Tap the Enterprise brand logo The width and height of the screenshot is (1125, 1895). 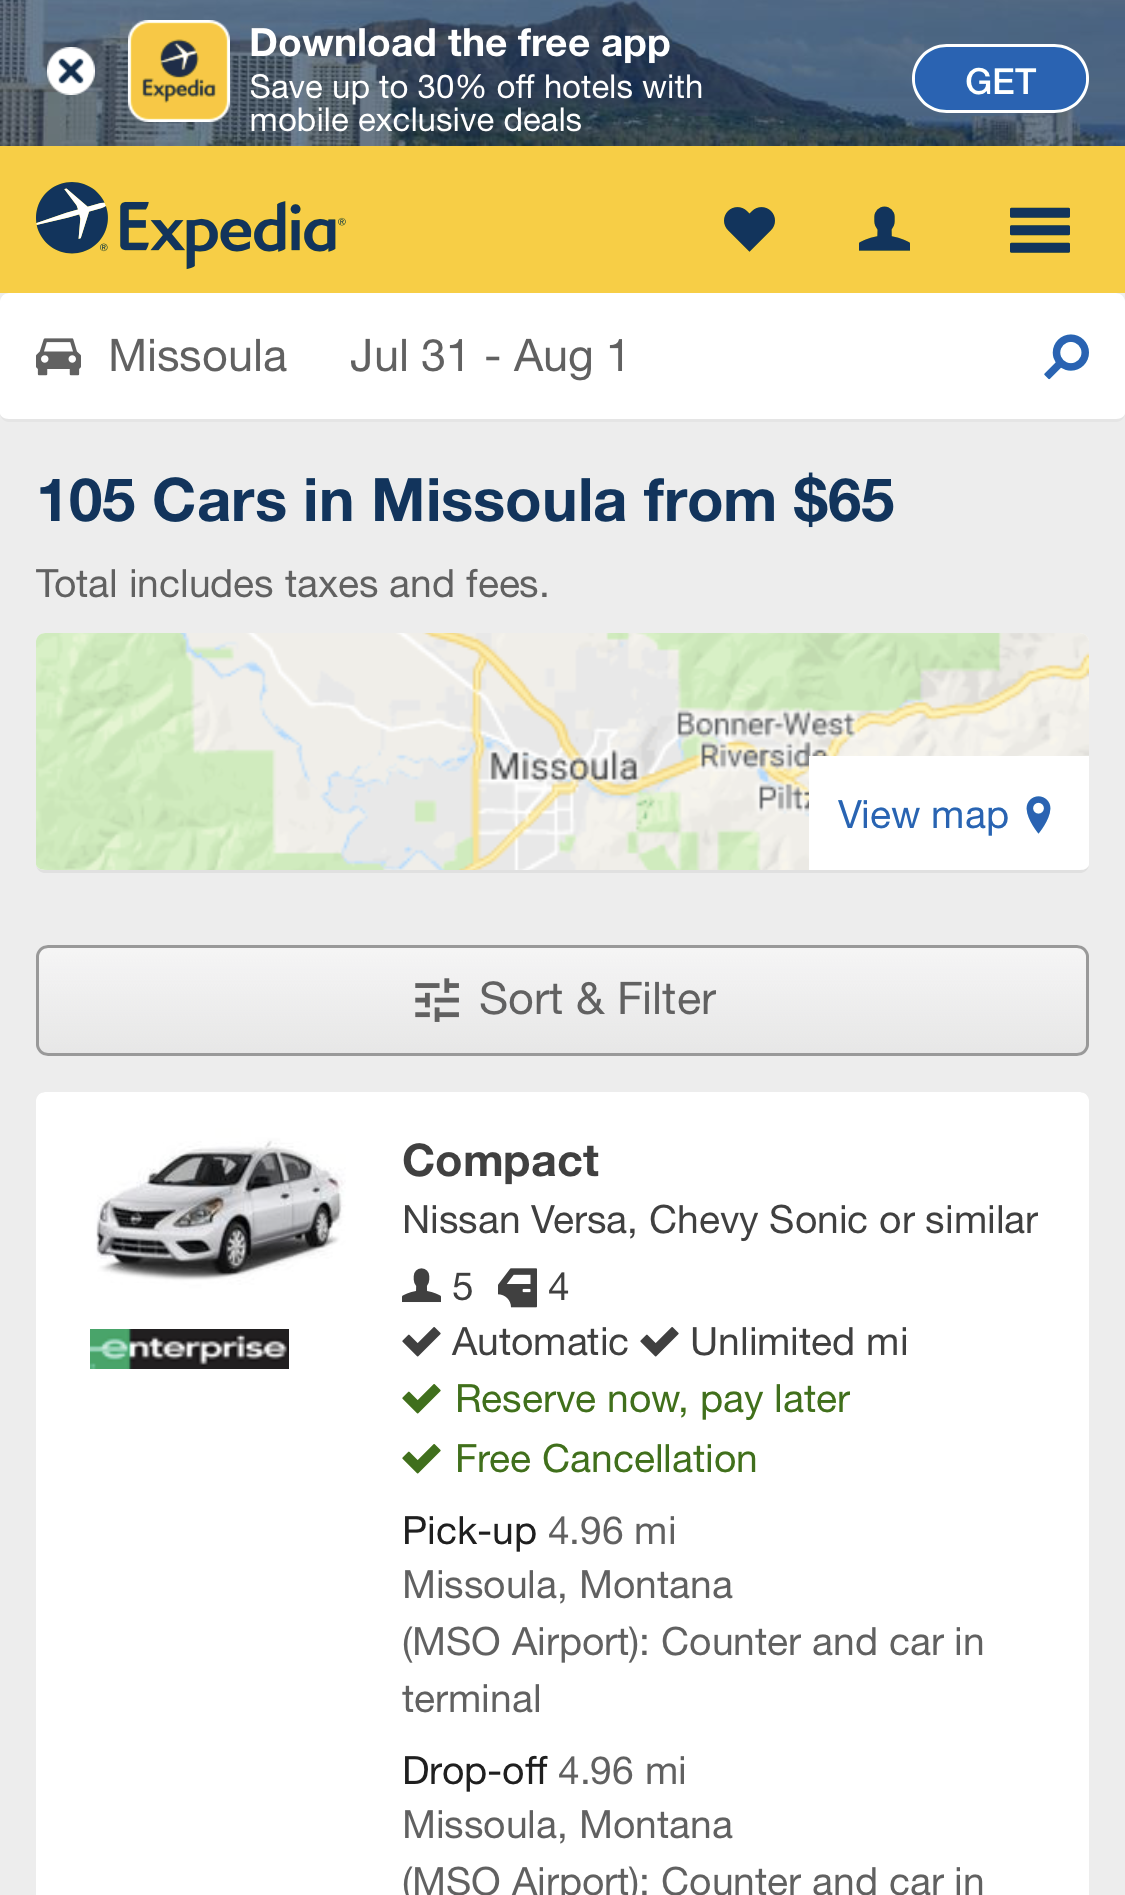point(189,1349)
